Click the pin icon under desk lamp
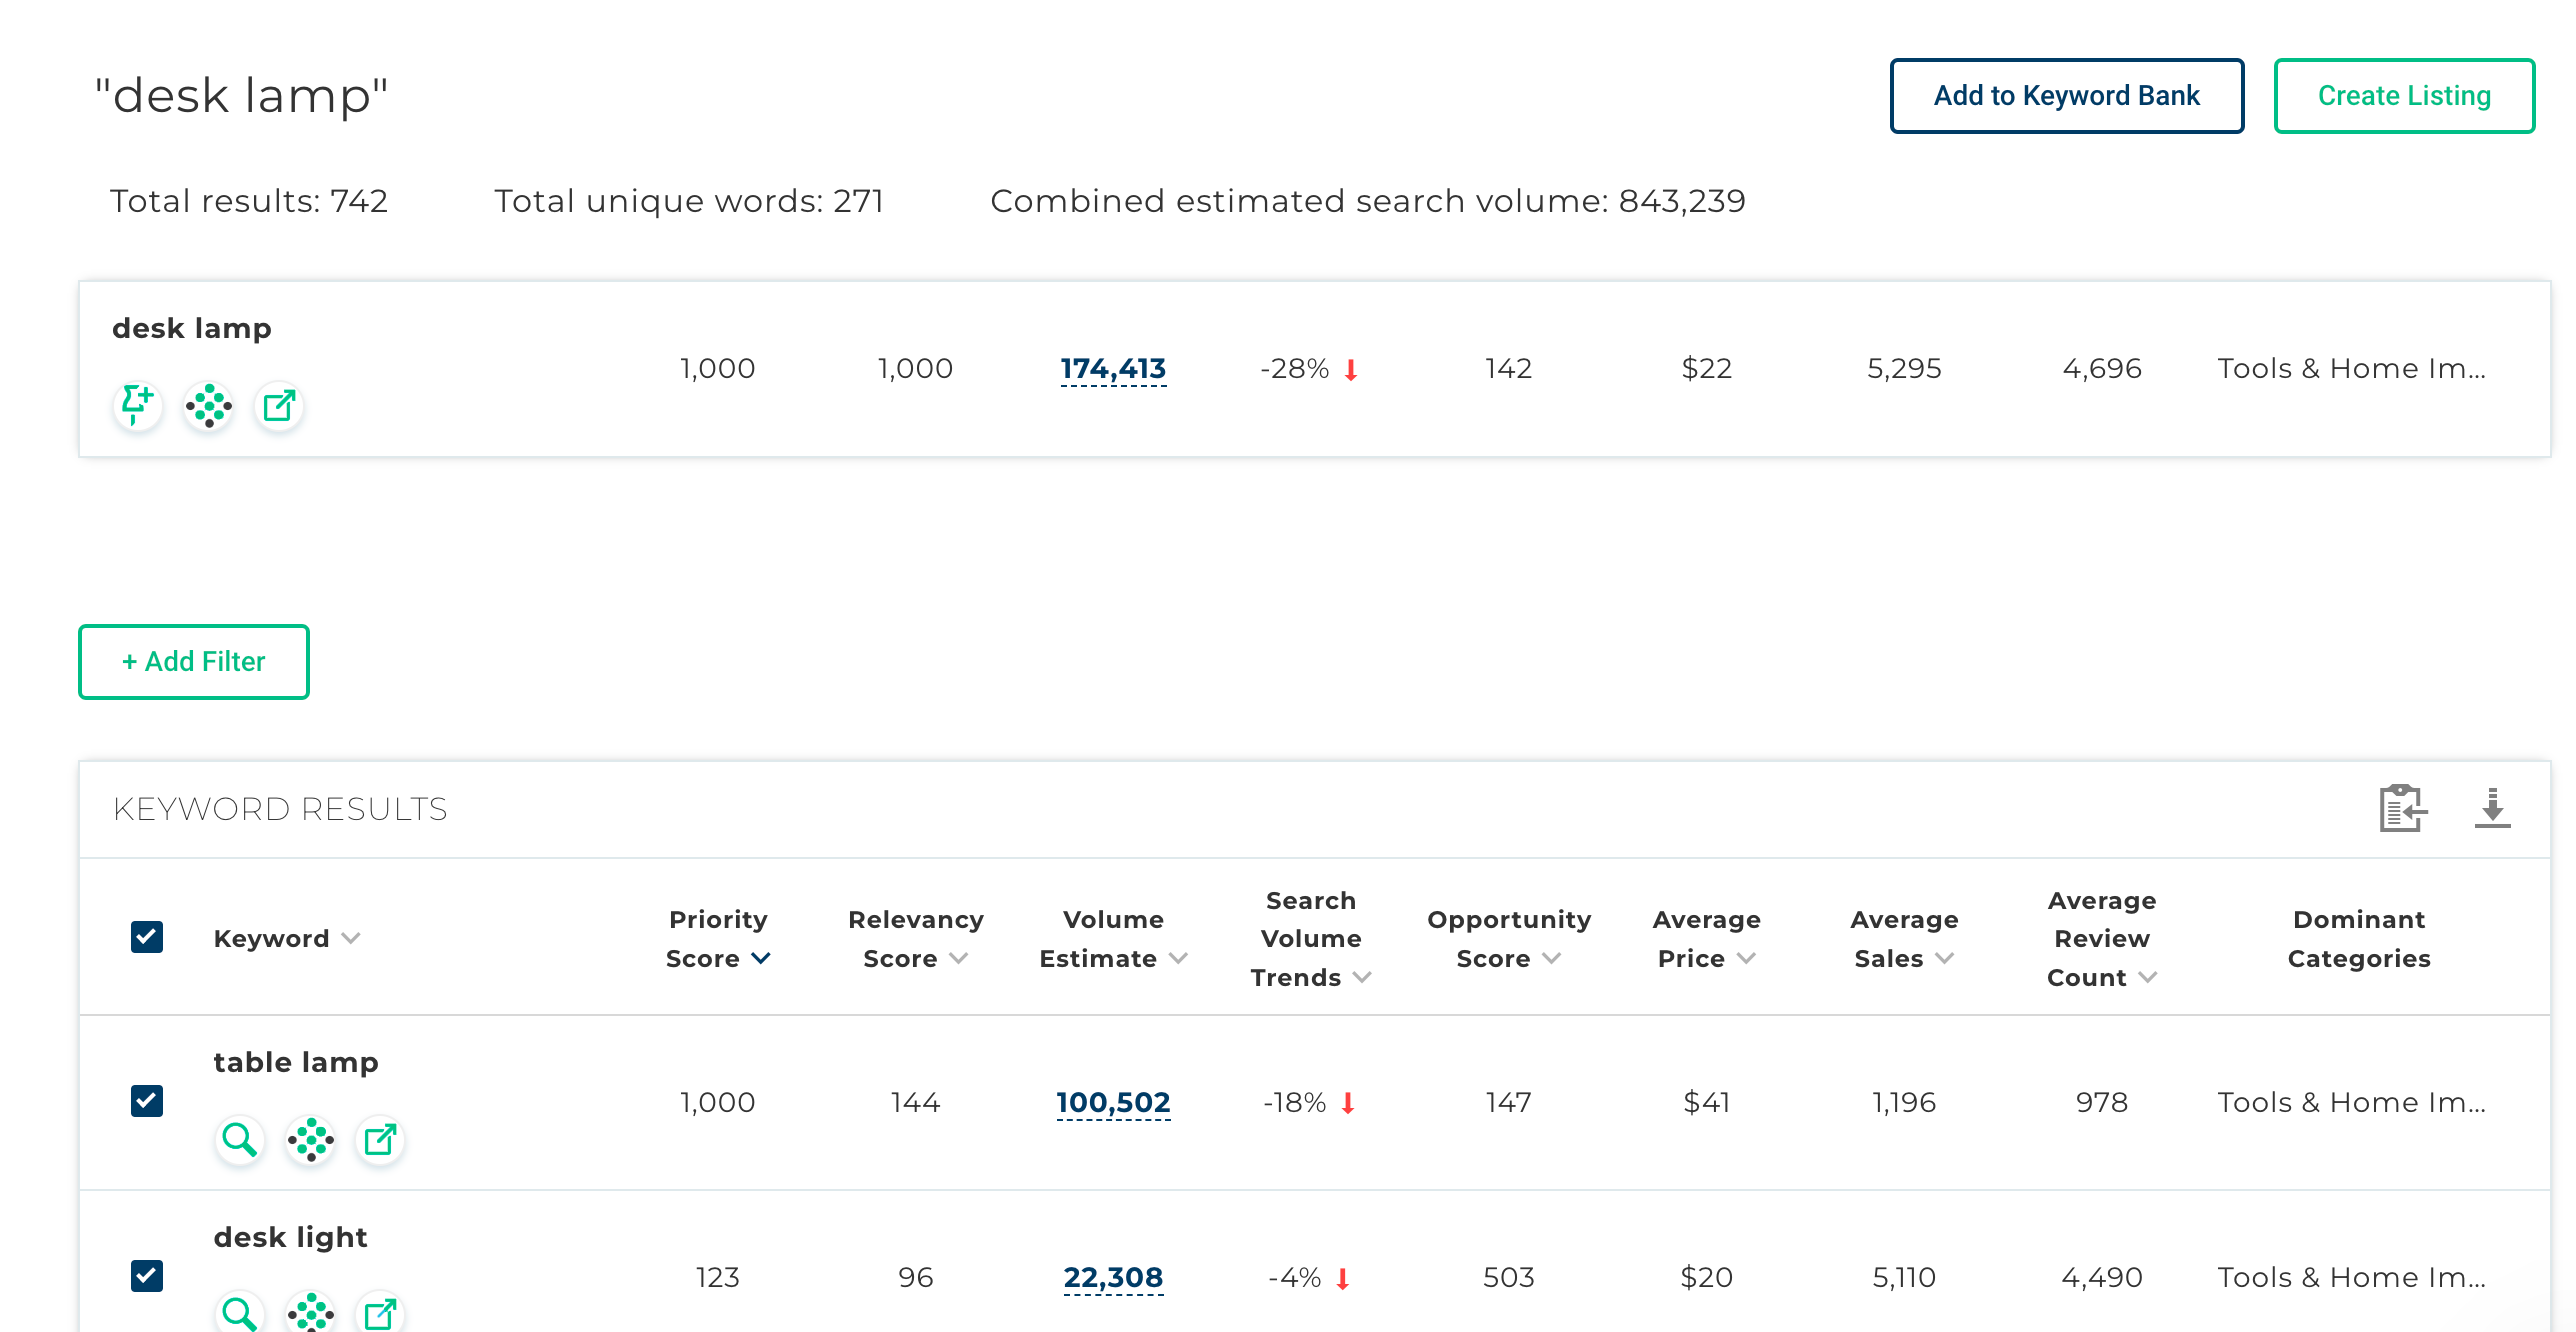 coord(137,405)
